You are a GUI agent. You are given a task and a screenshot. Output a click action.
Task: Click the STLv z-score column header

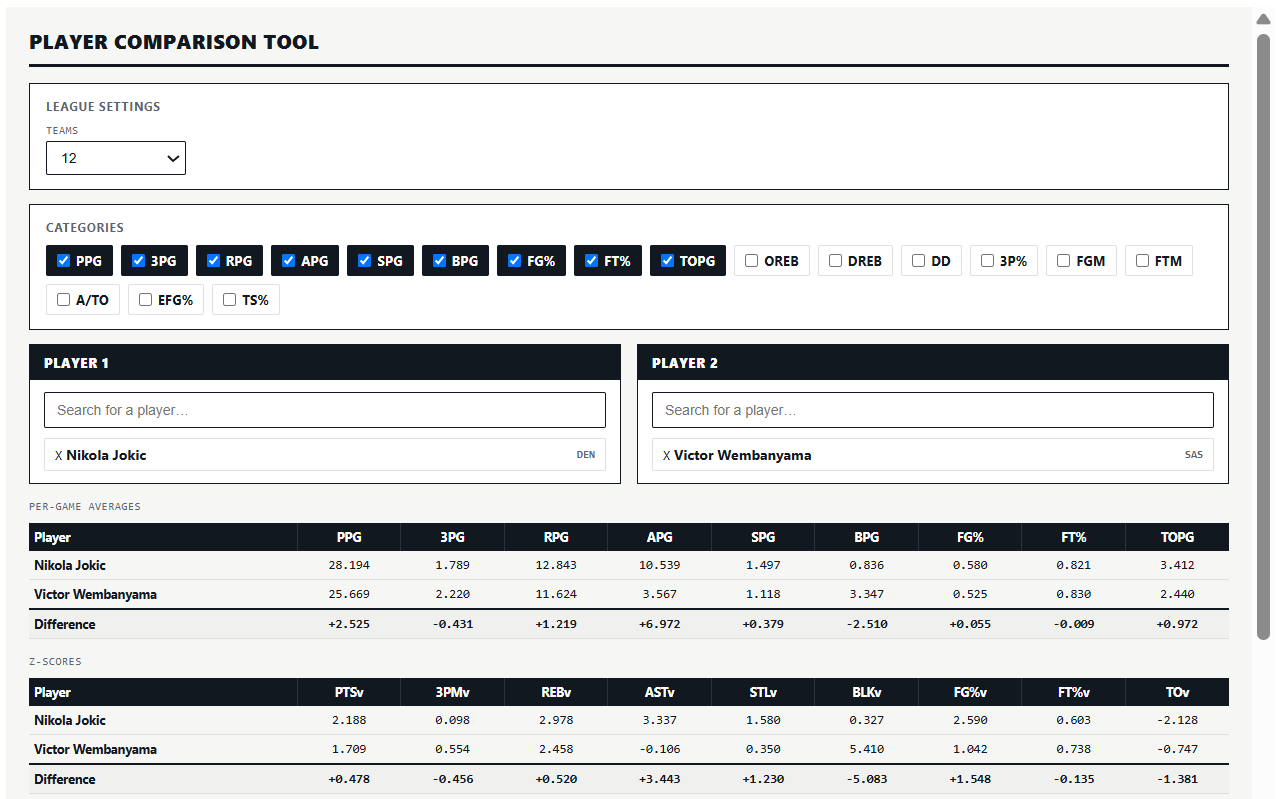click(x=763, y=692)
